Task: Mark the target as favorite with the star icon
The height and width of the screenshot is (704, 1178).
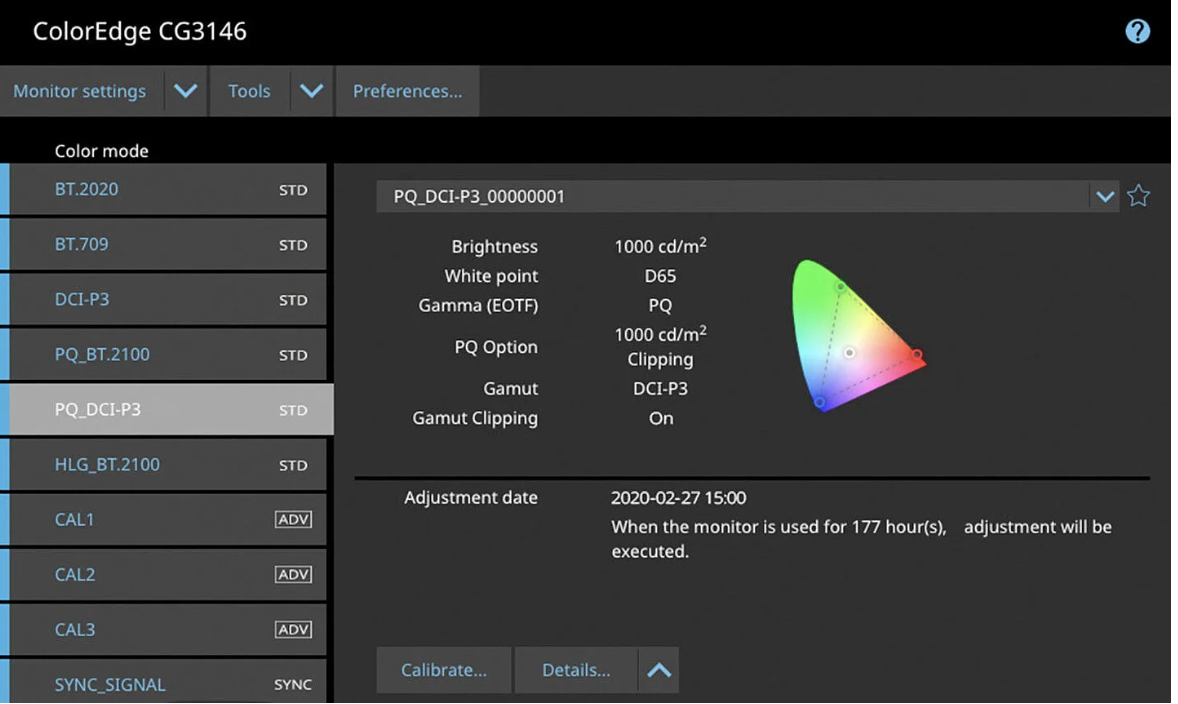Action: click(1138, 196)
